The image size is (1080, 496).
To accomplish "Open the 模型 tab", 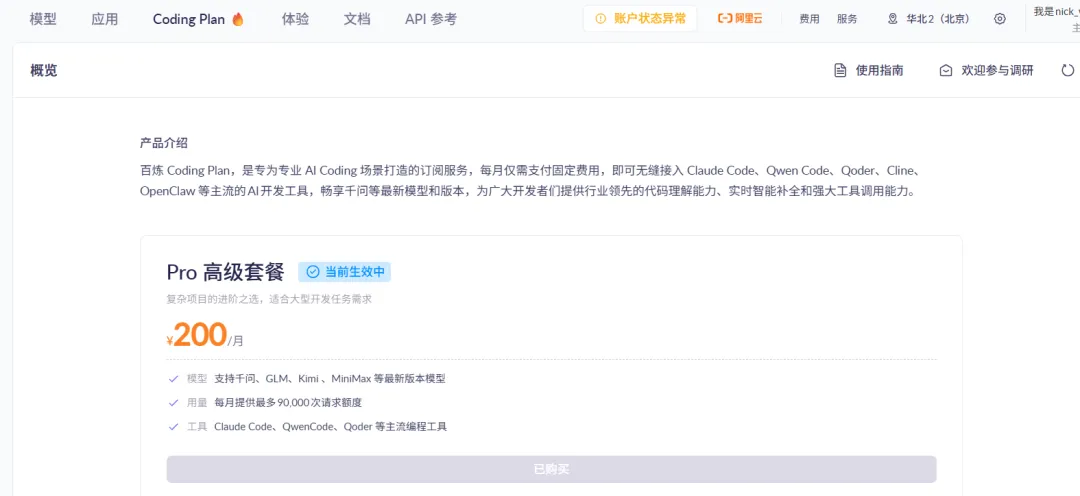I will 43,19.
